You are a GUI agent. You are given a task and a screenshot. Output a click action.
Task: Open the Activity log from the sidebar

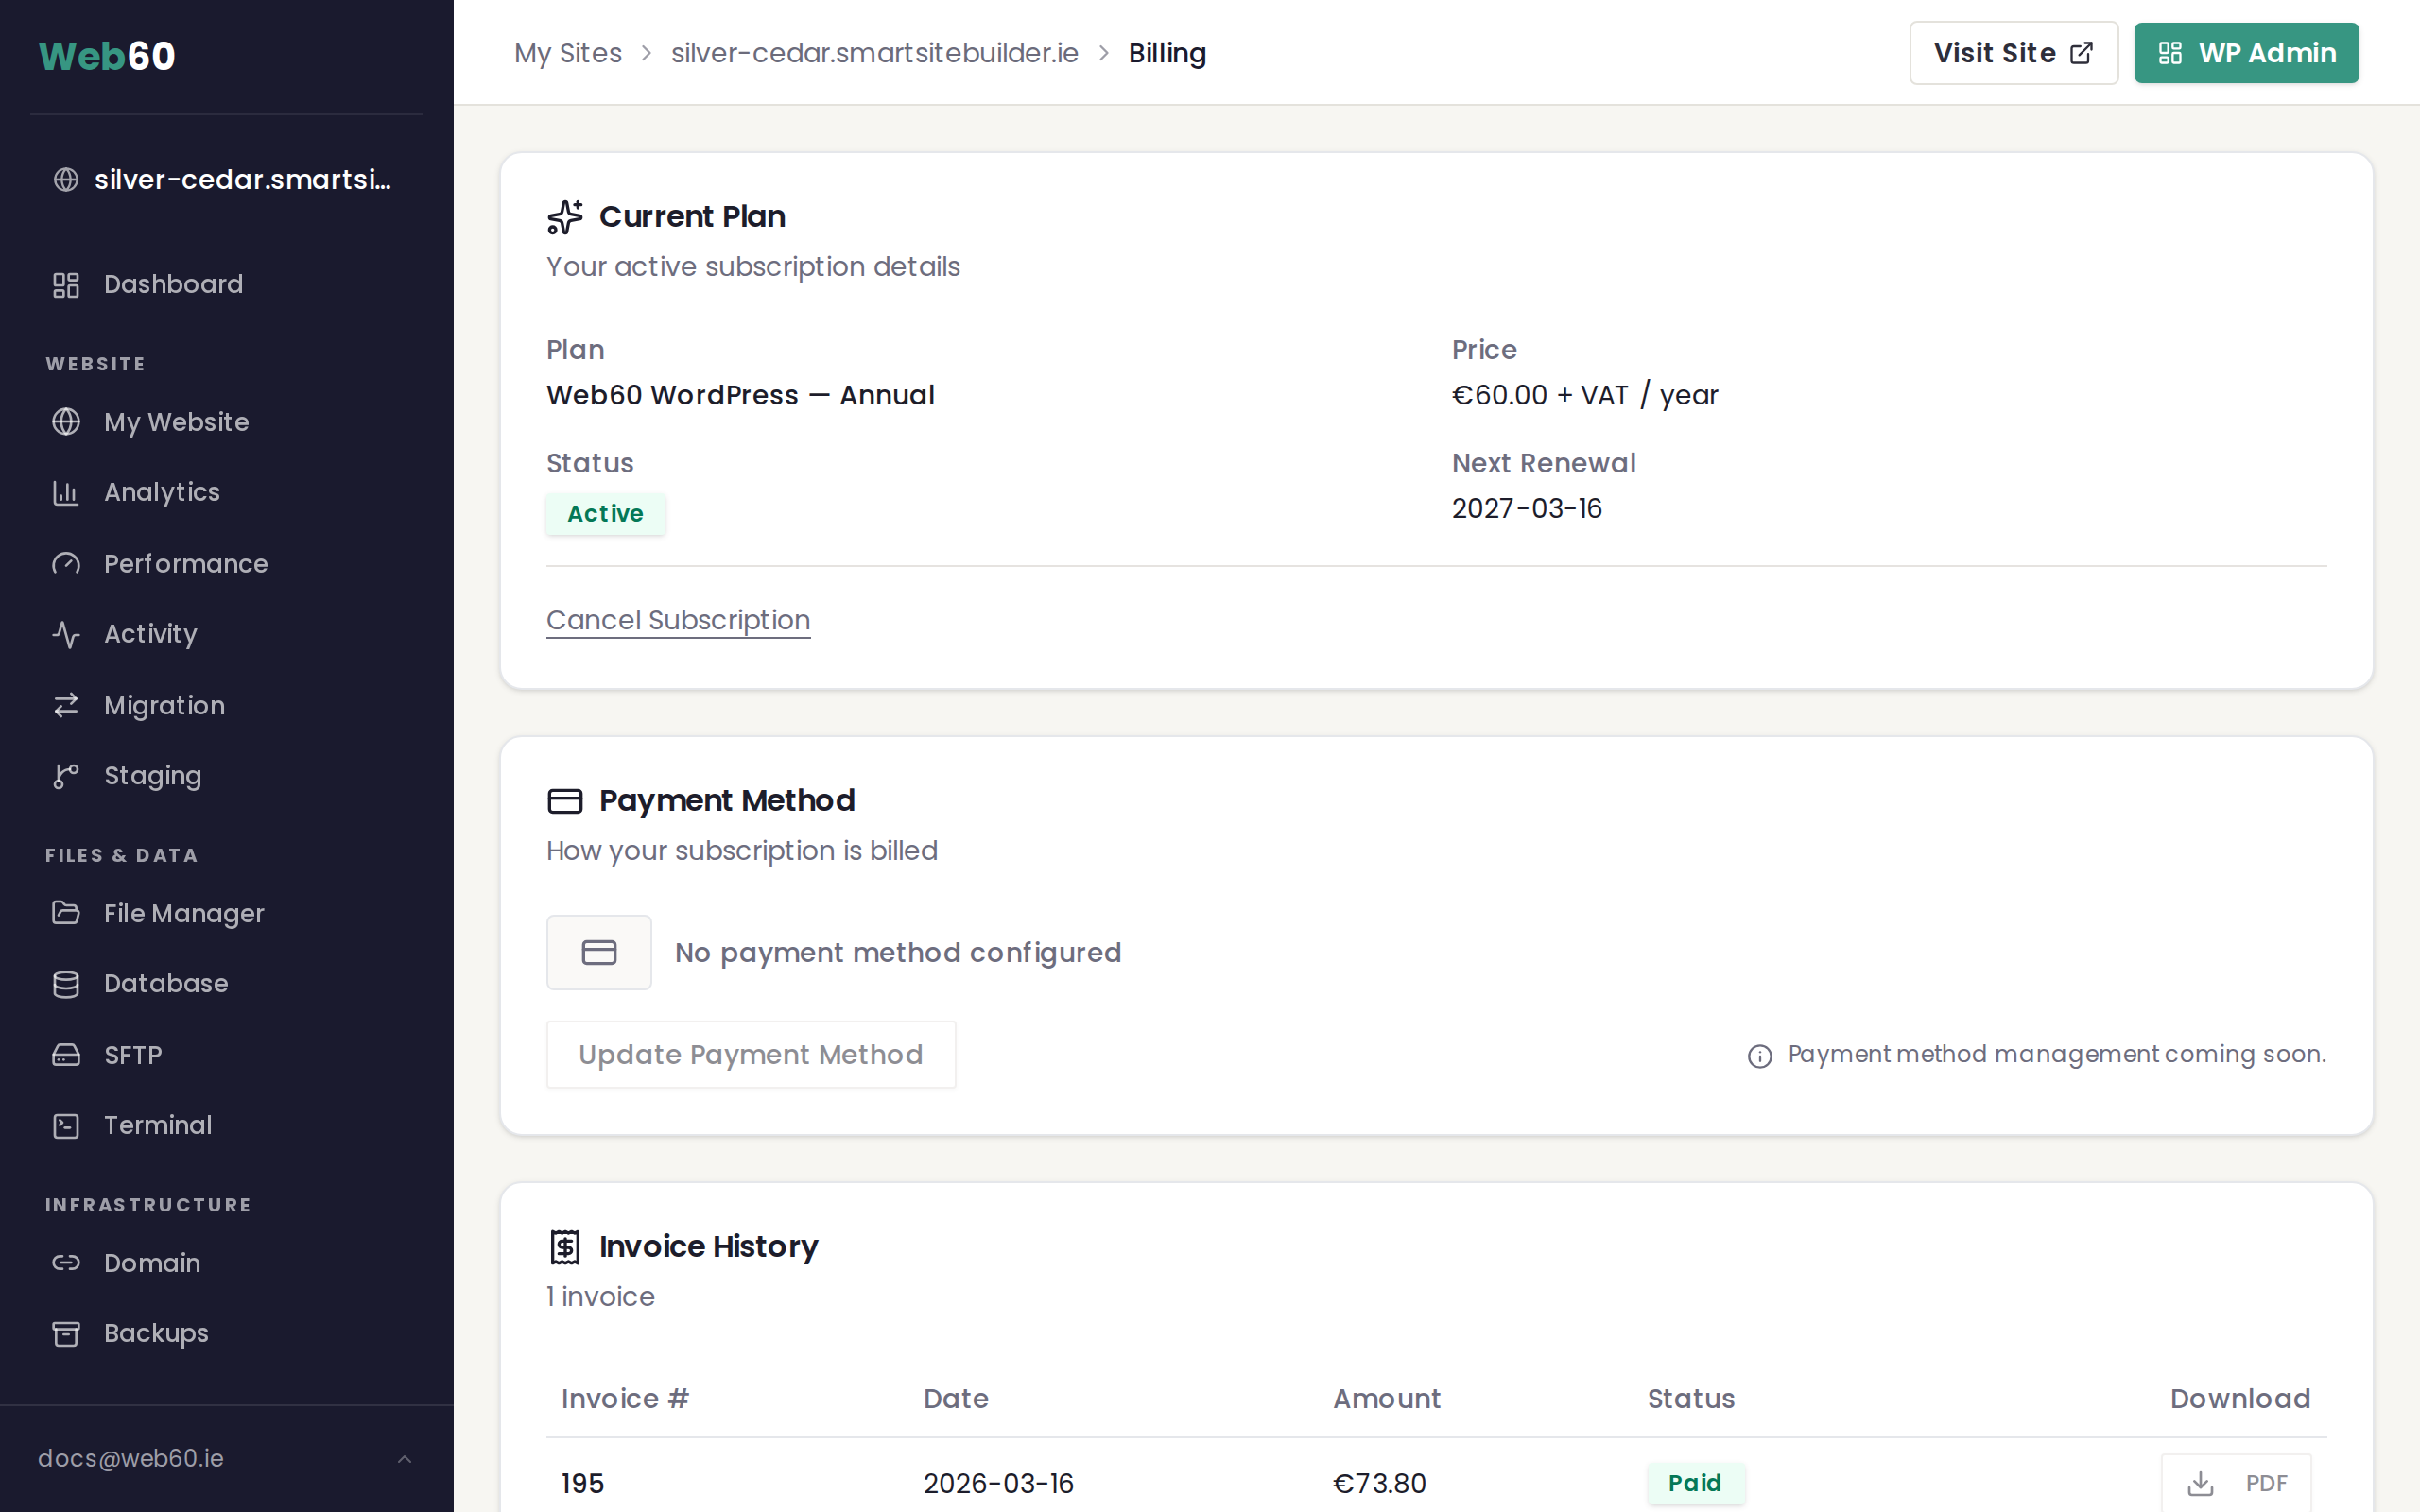[x=150, y=633]
